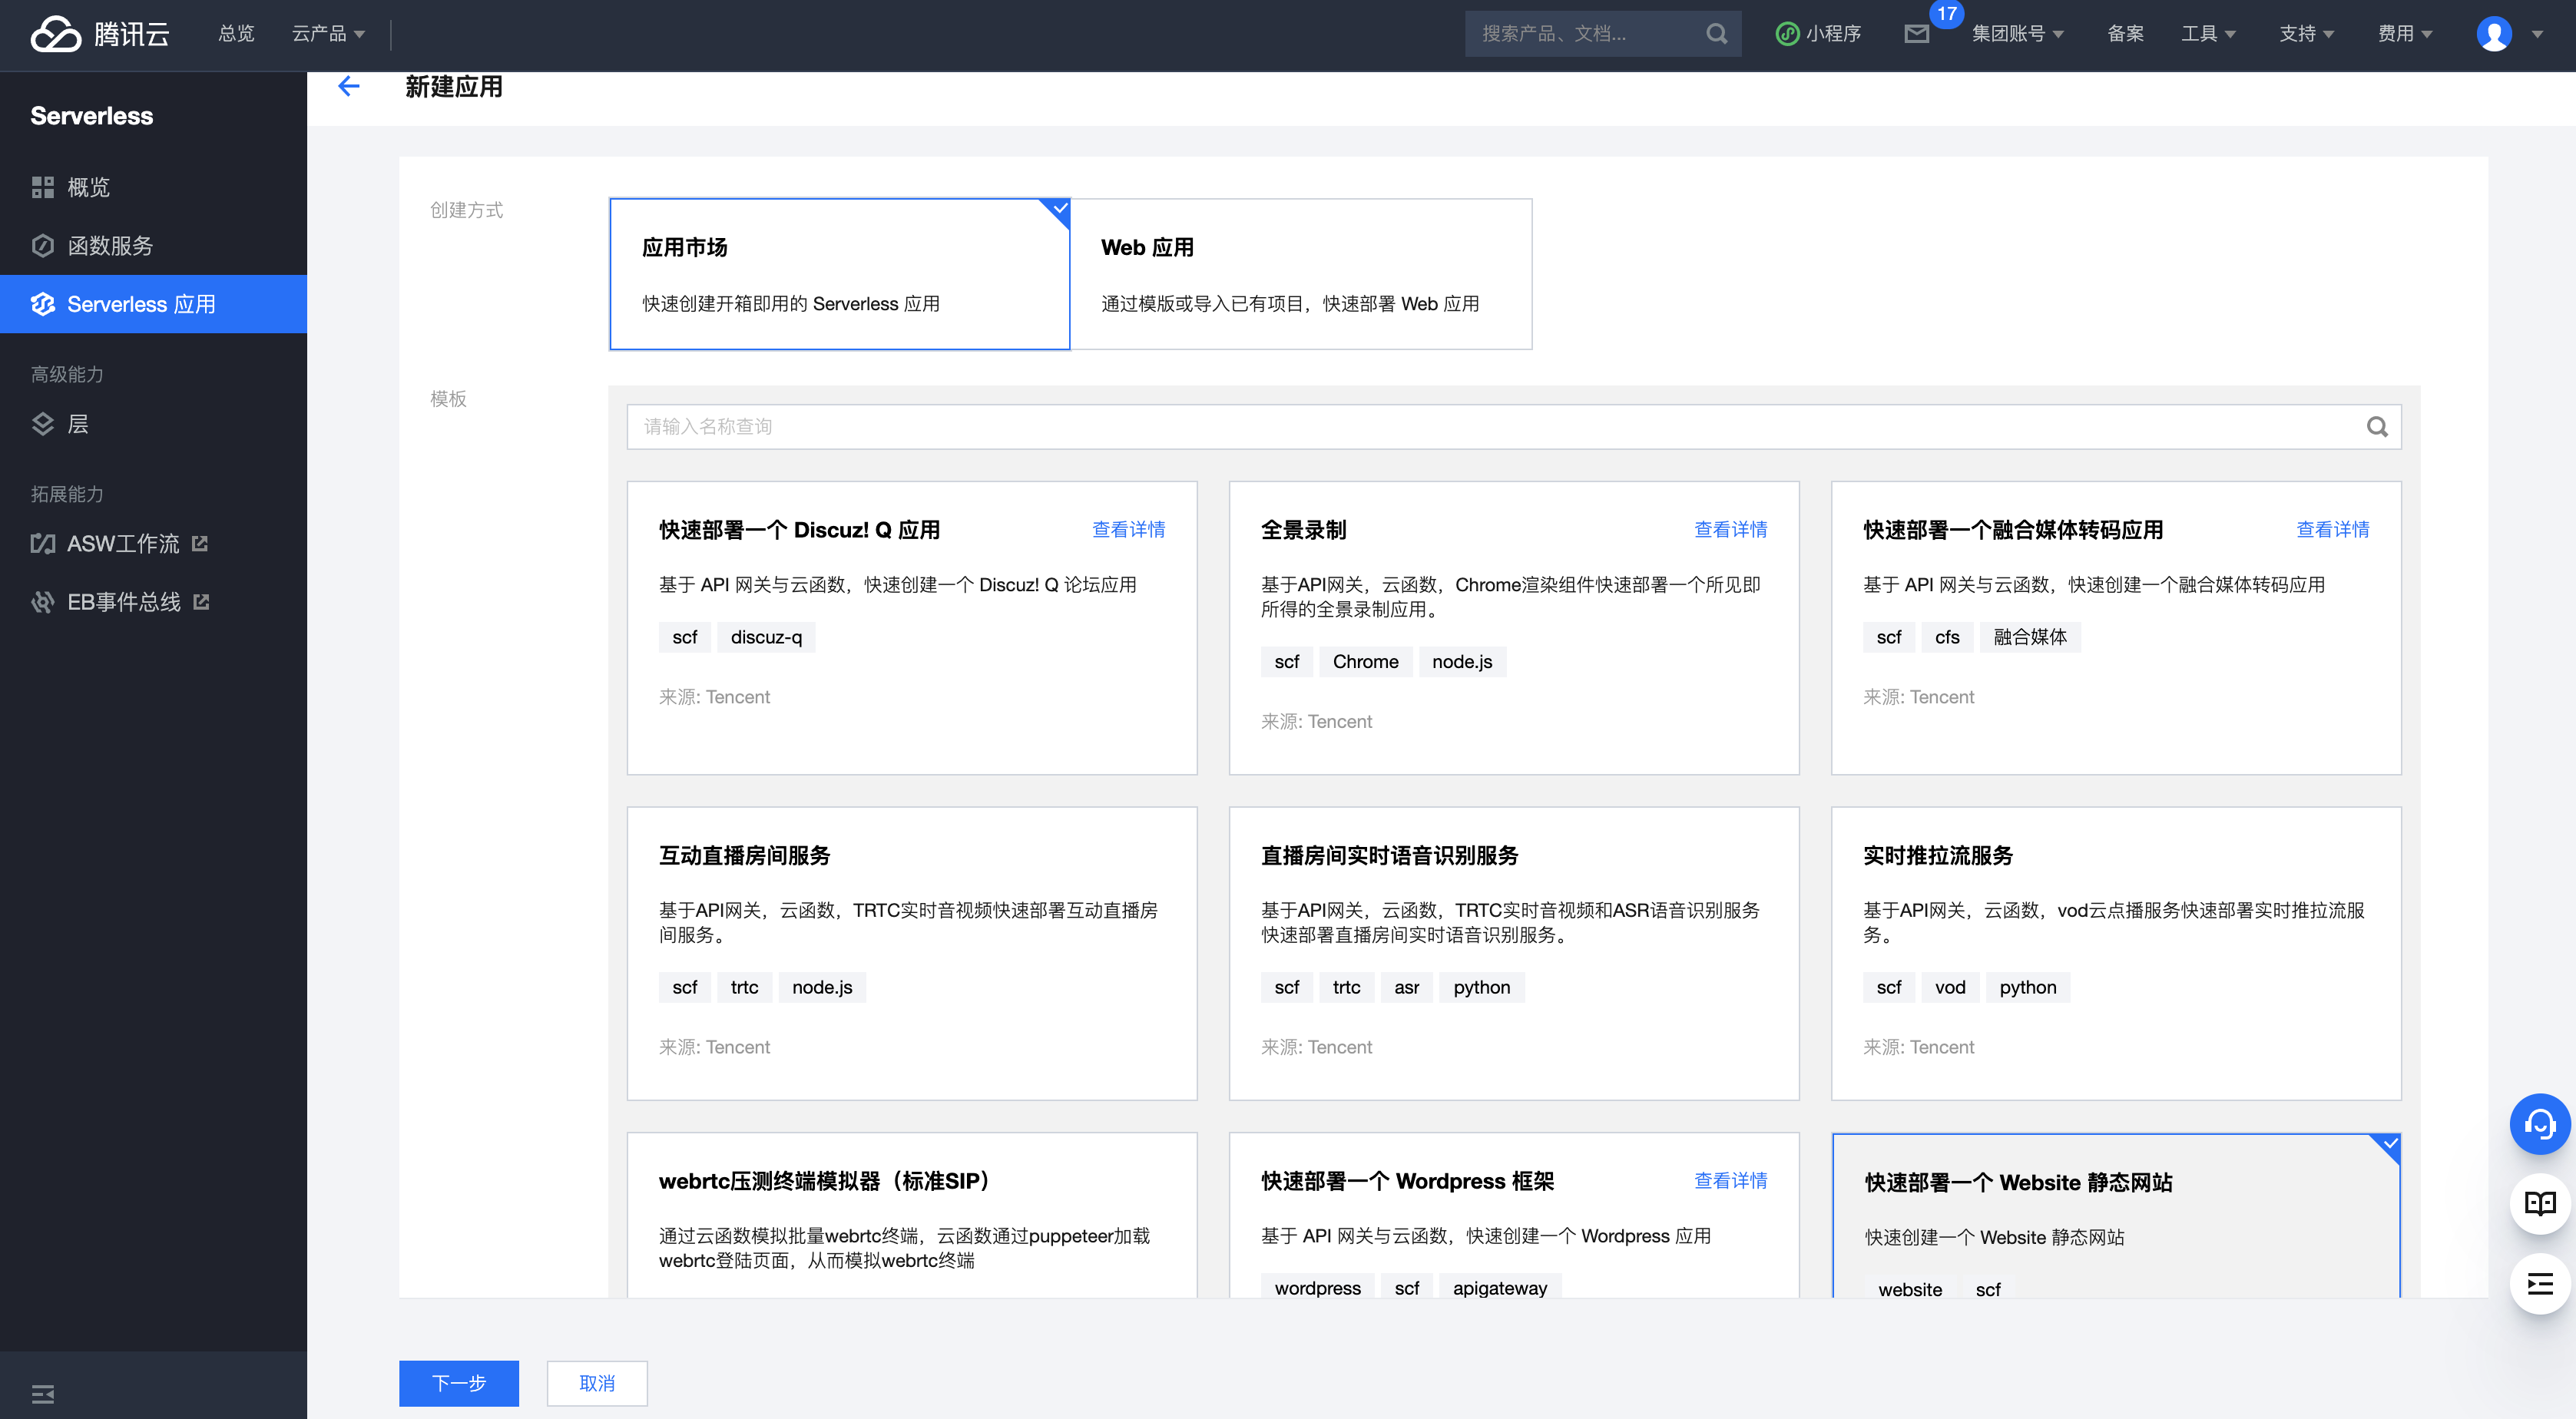The height and width of the screenshot is (1419, 2576).
Task: Click the Tencent Cloud logo
Action: (x=99, y=34)
